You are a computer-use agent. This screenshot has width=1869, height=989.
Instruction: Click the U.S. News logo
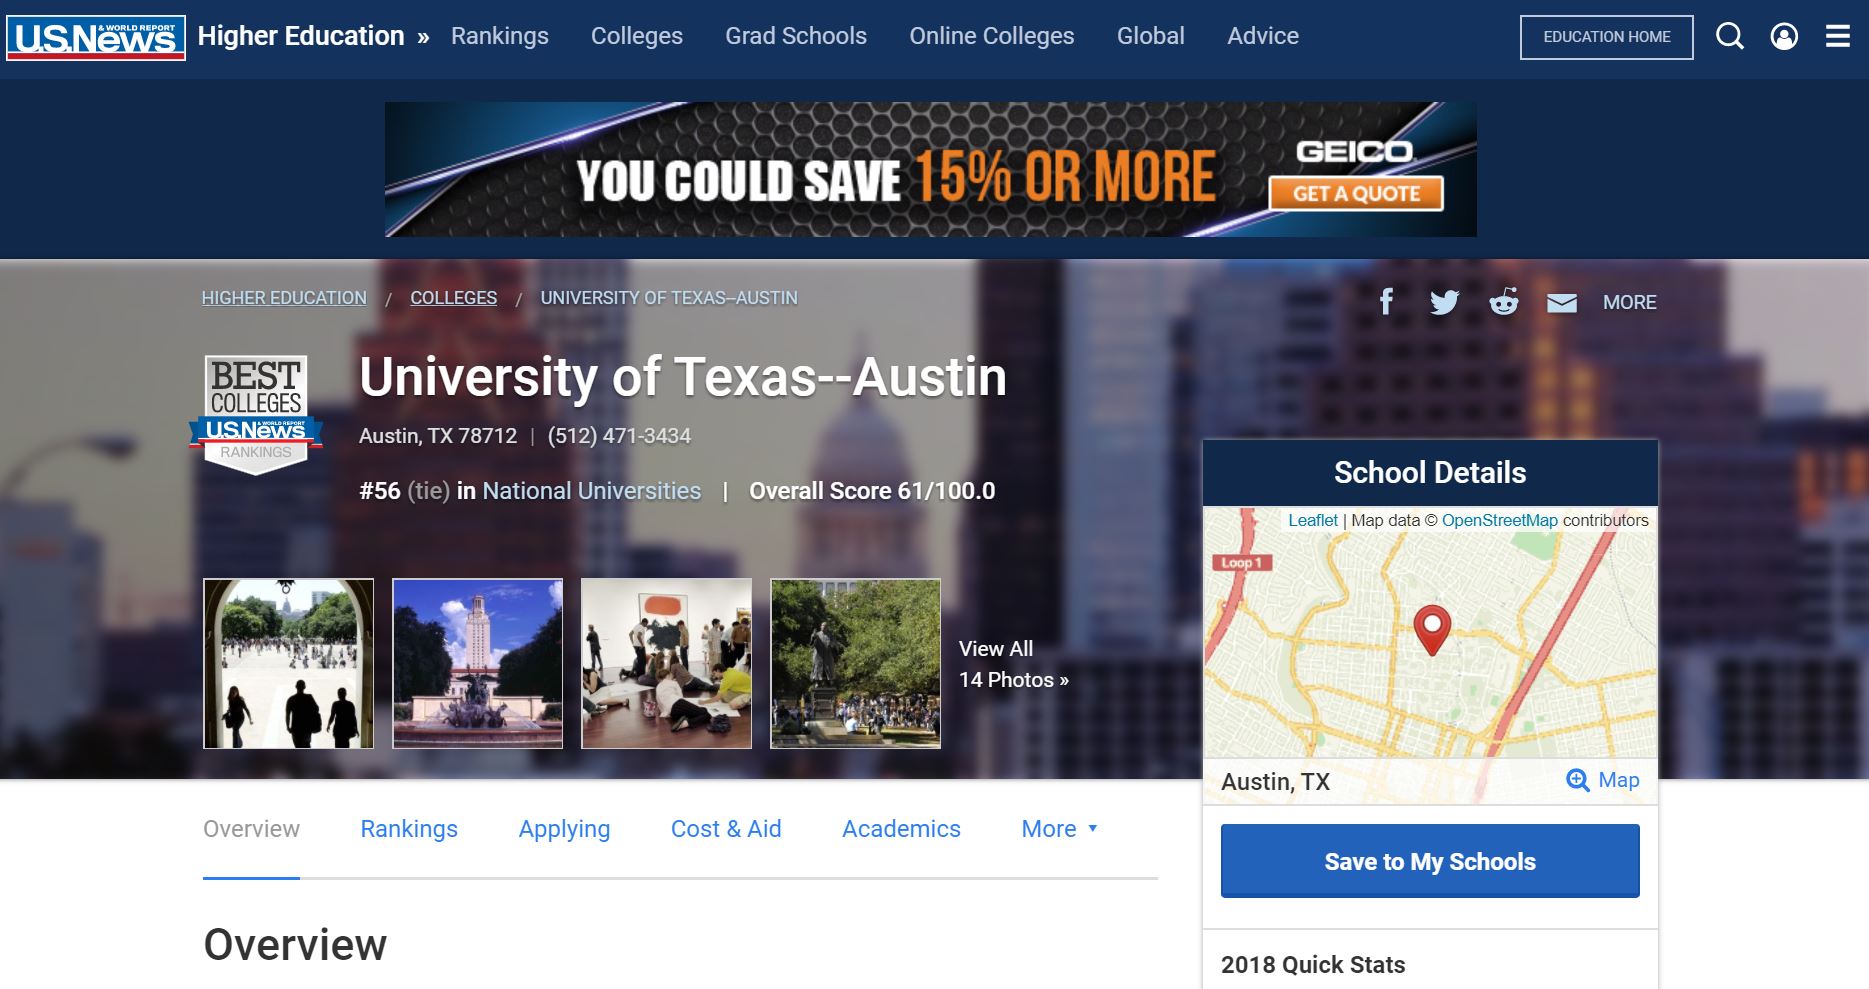96,37
